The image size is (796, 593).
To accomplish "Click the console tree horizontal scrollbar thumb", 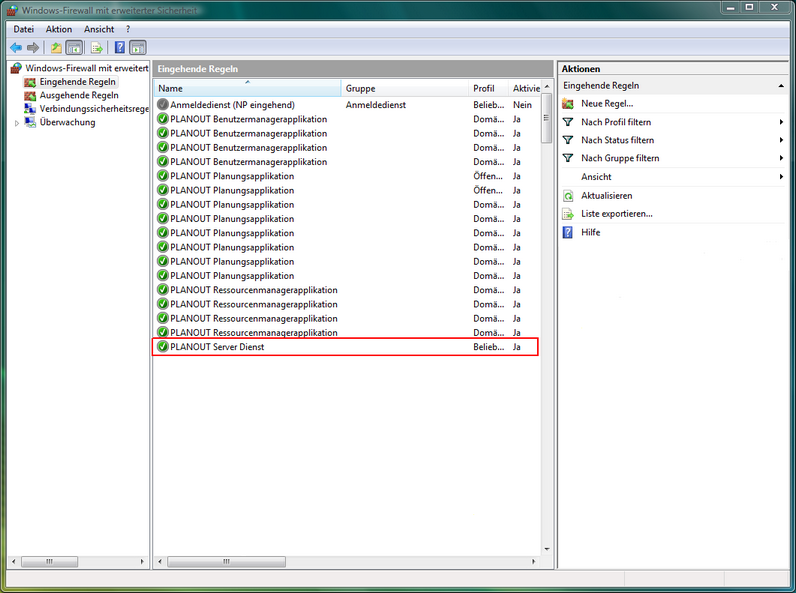I will (x=49, y=562).
